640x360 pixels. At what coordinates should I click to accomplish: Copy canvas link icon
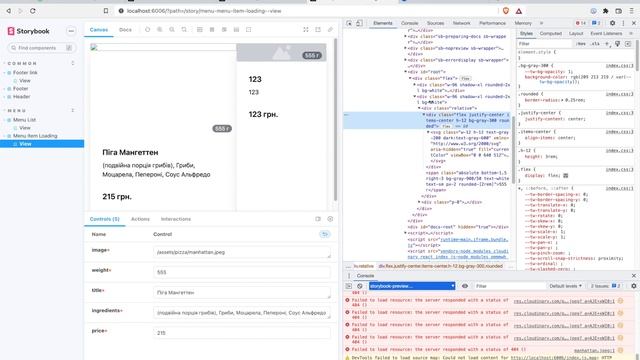click(x=330, y=29)
